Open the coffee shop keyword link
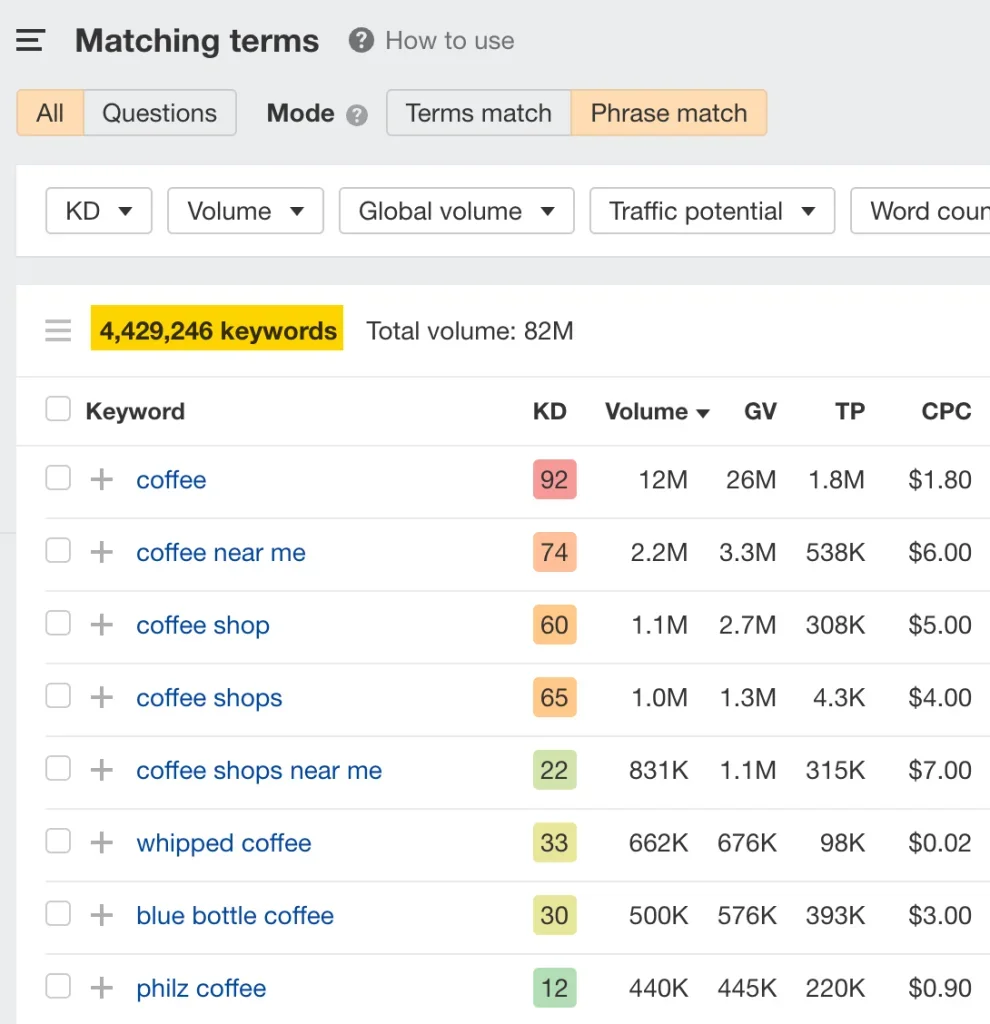The height and width of the screenshot is (1024, 990). 203,625
